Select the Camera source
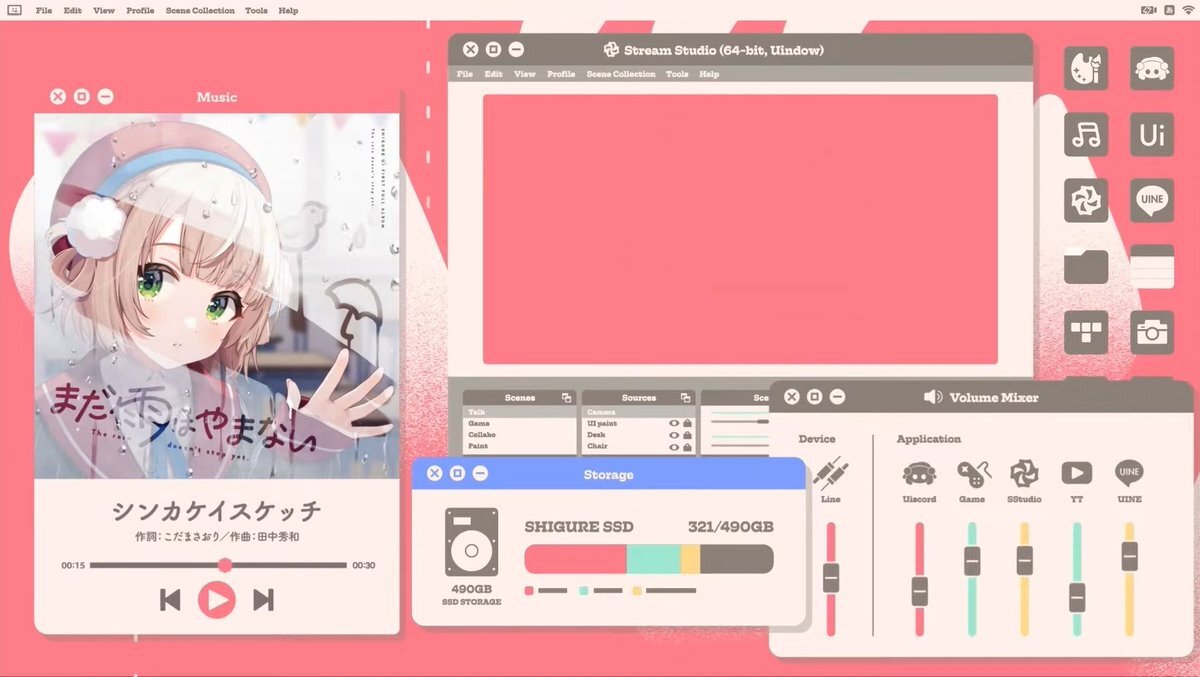The width and height of the screenshot is (1200, 677). click(x=638, y=412)
